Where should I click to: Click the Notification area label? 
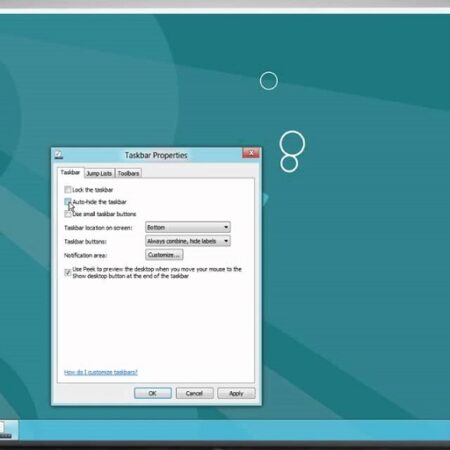pyautogui.click(x=85, y=255)
